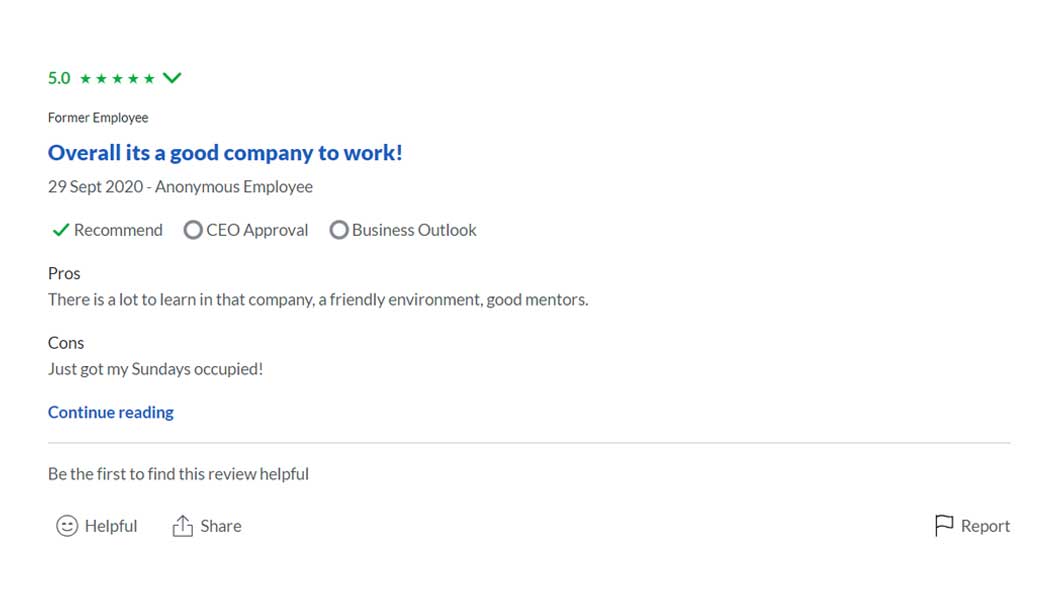Click the Former Employee label

[x=98, y=118]
